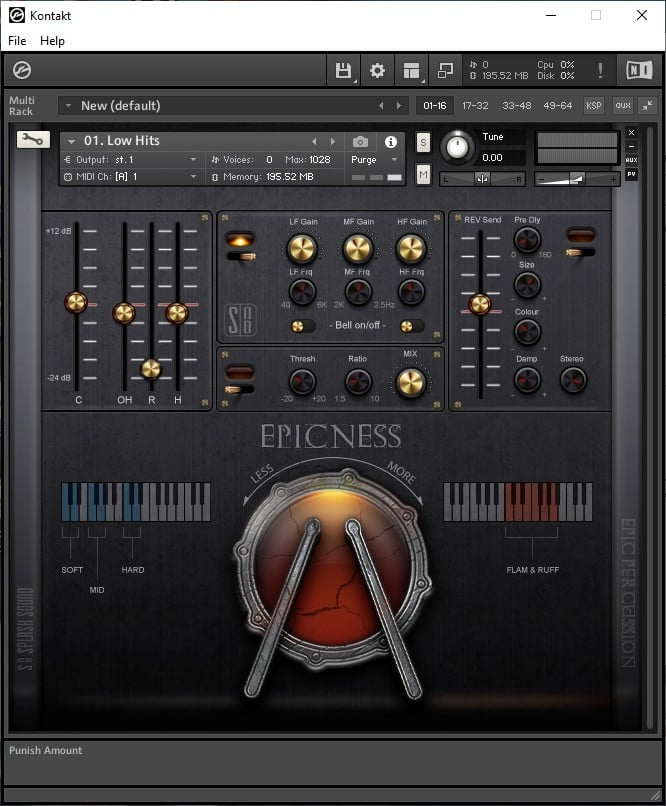Open the multi preset dropdown arrow

(x=68, y=105)
